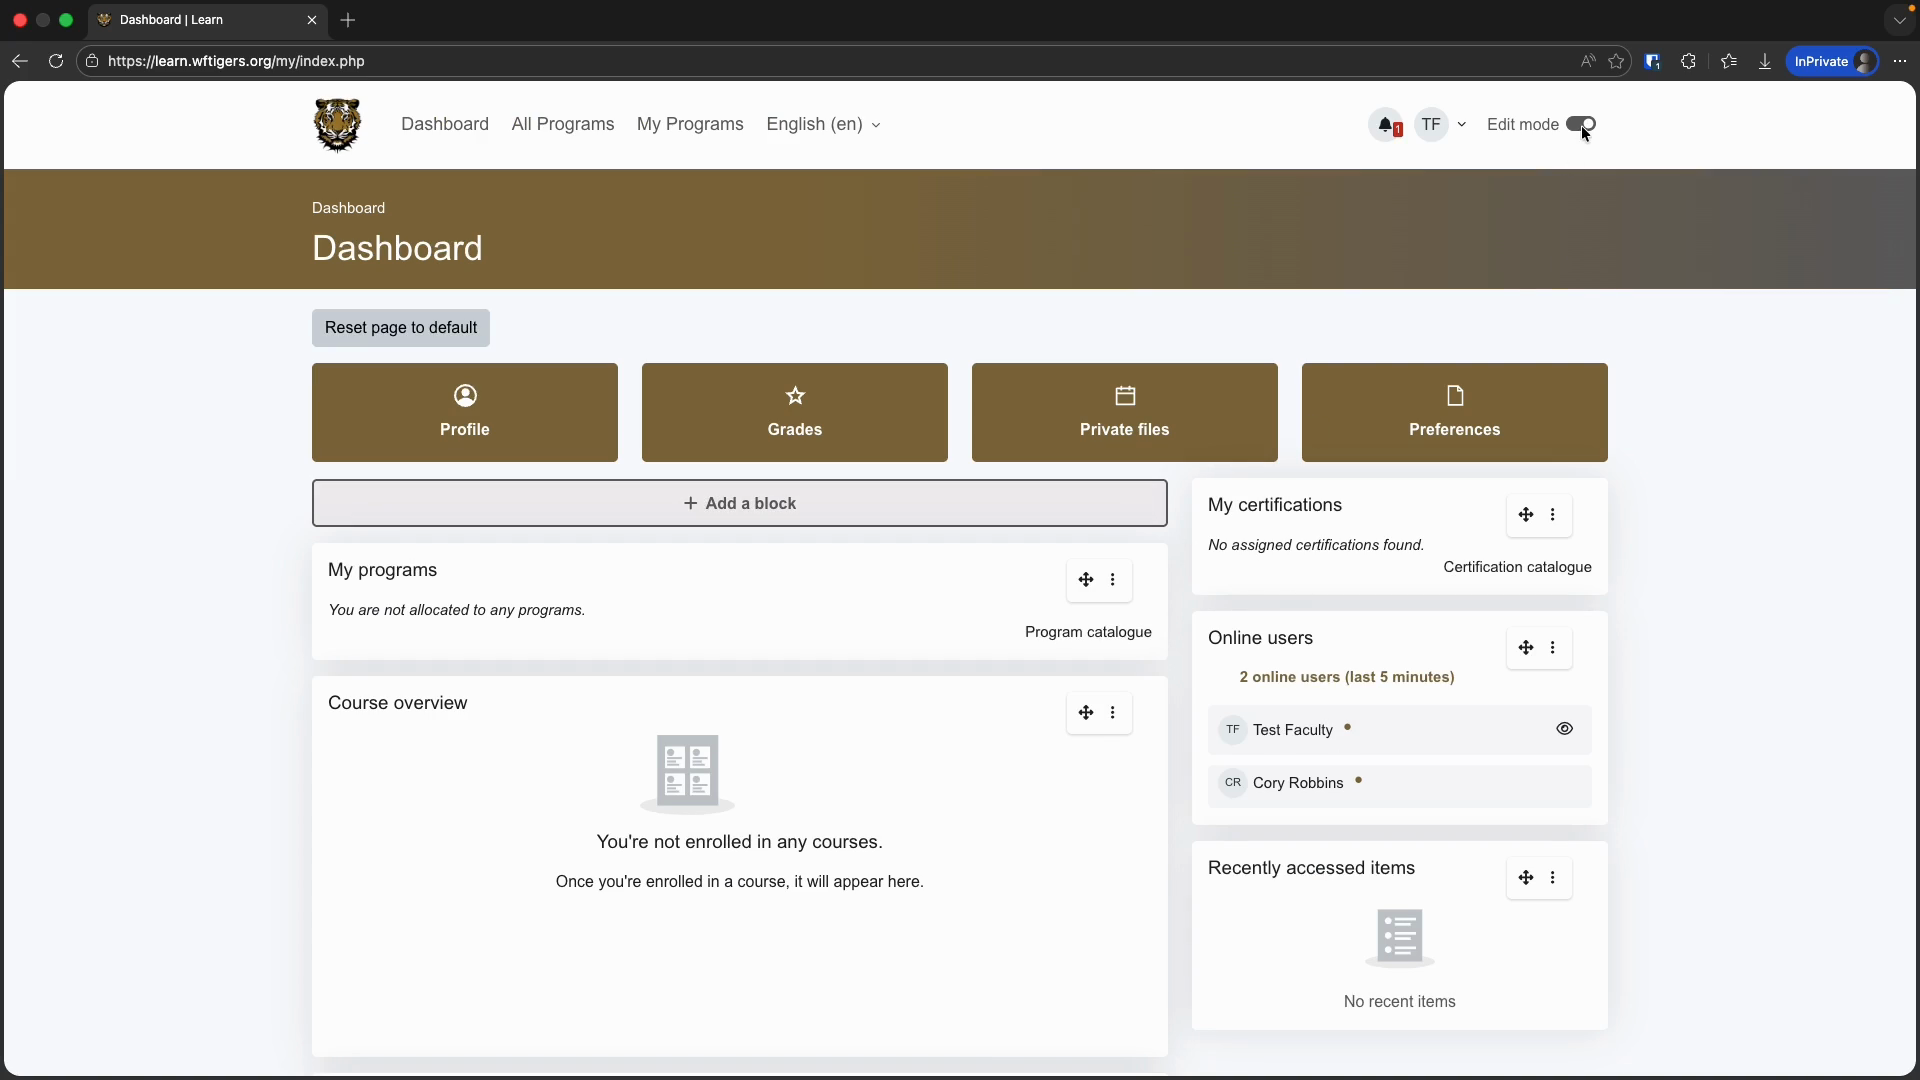Open the Certification catalogue link
The image size is (1920, 1080).
click(x=1517, y=567)
